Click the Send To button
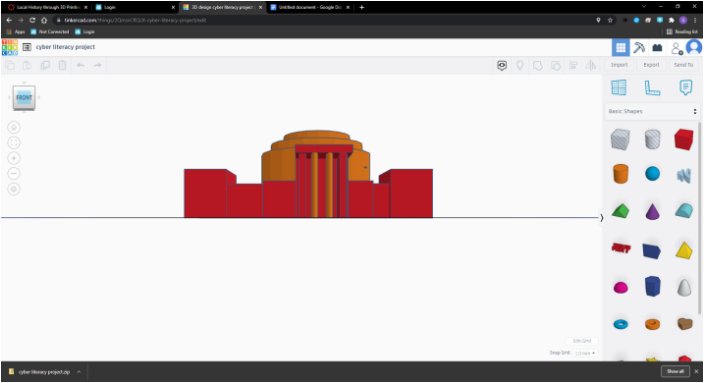706x383 pixels. pos(684,65)
